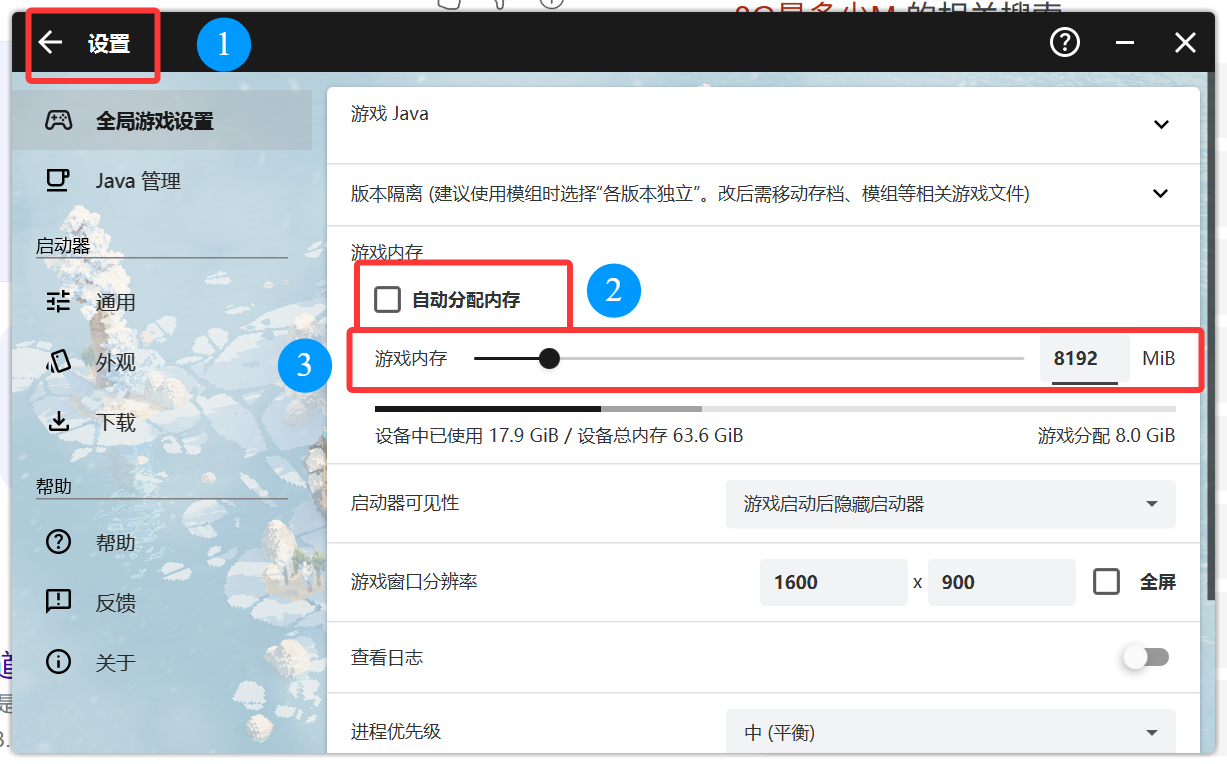Select 全局游戏设置 in the sidebar

(162, 121)
